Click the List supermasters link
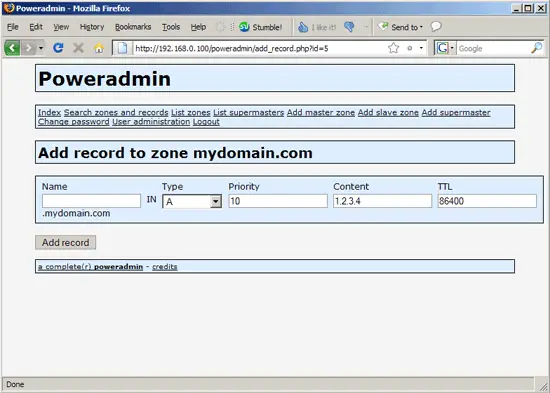Viewport: 550px width, 393px height. 249,113
